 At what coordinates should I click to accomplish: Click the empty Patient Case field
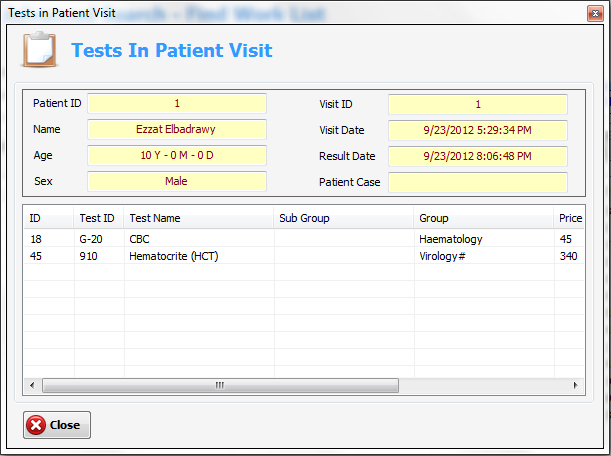coord(478,182)
